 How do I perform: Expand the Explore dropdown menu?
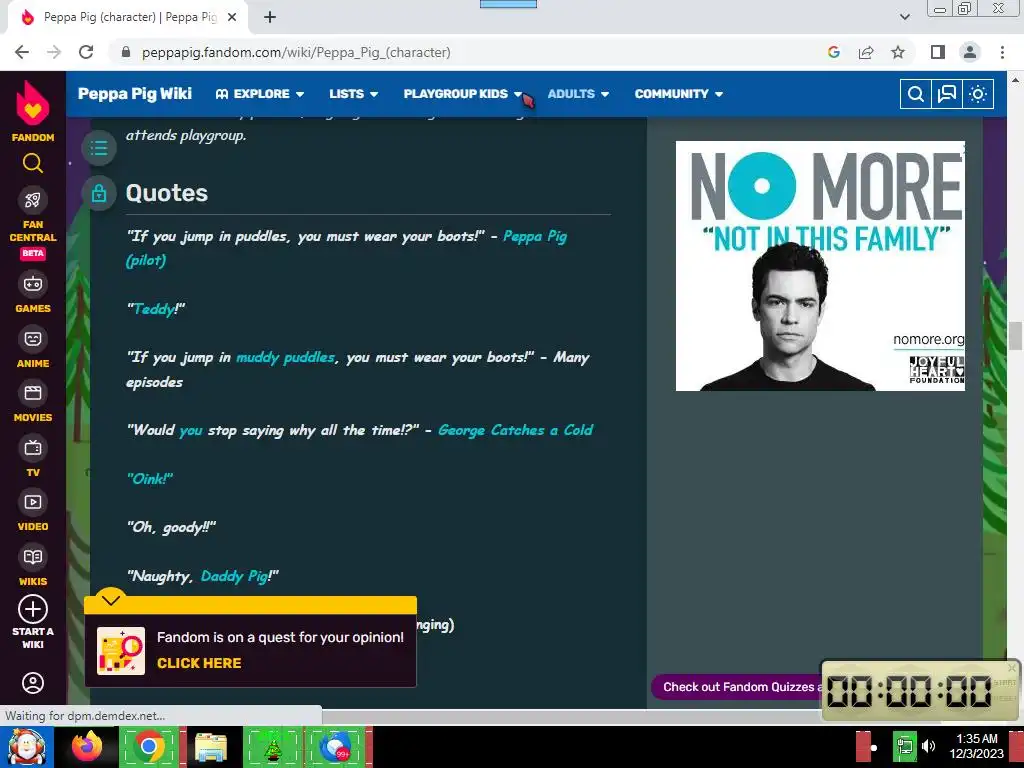point(260,94)
